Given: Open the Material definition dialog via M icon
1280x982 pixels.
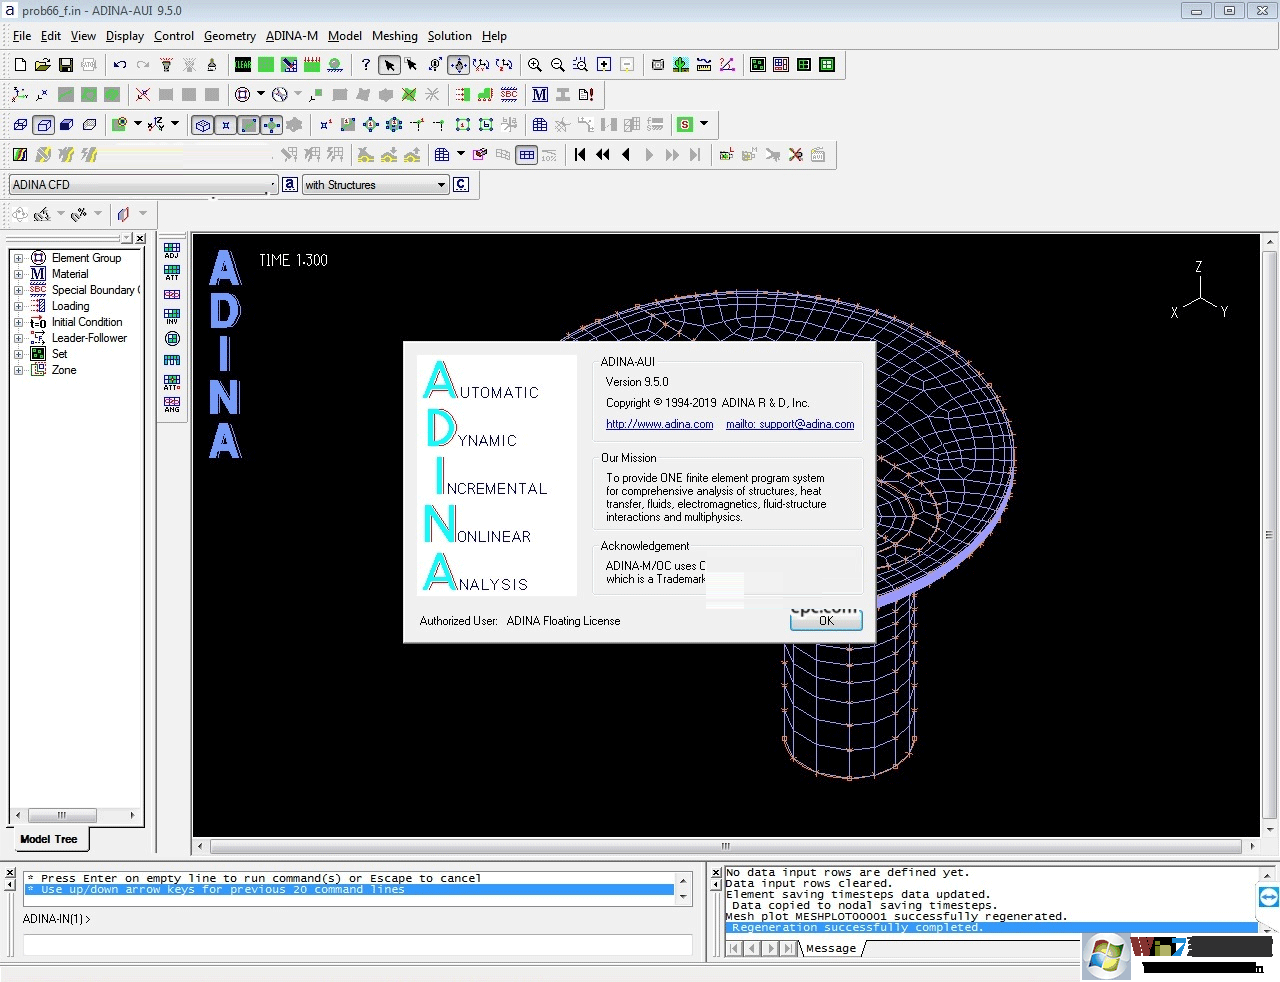Looking at the screenshot, I should (539, 95).
